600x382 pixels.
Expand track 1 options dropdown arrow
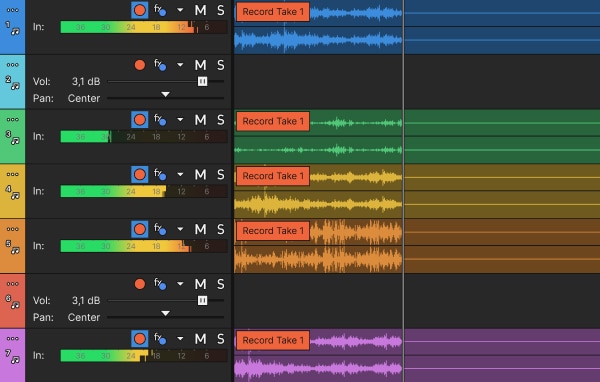(180, 10)
